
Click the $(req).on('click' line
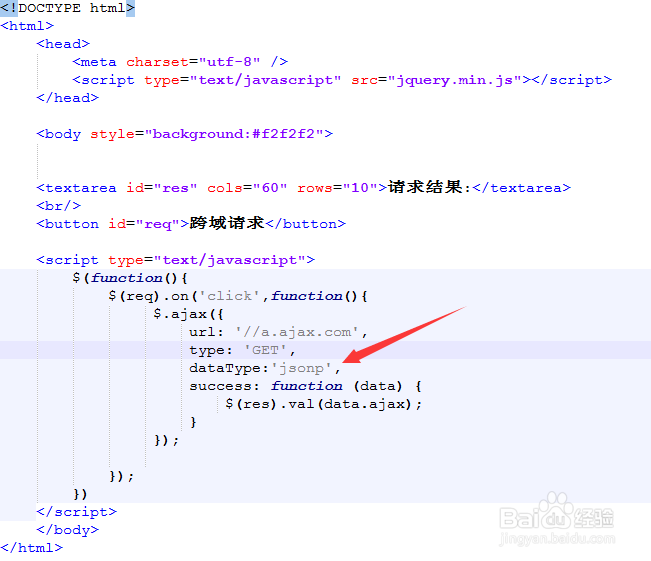click(237, 296)
